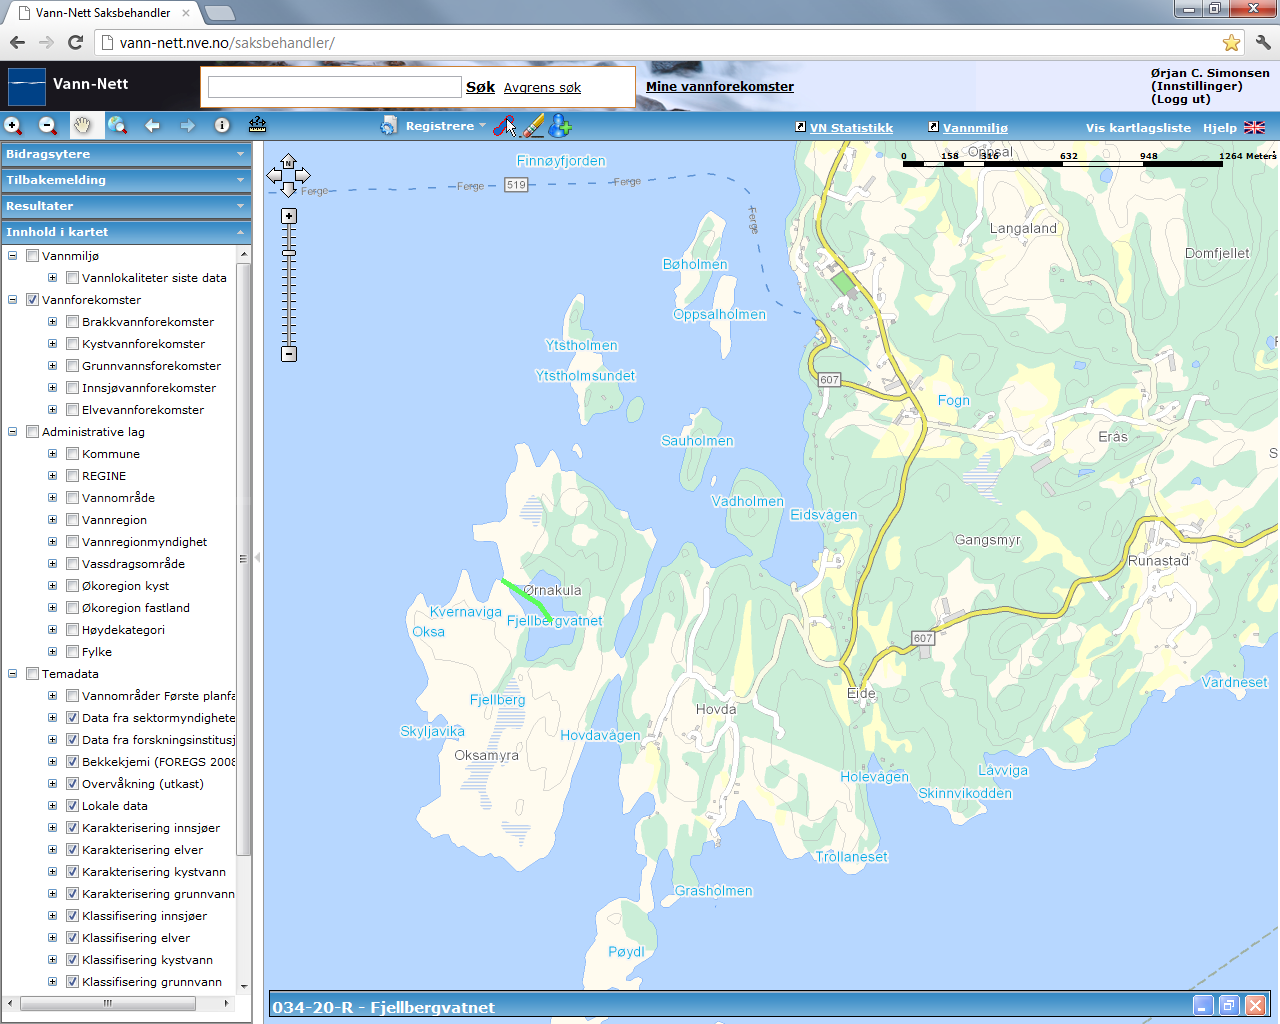Go to previous map extent arrow
The width and height of the screenshot is (1280, 1024).
point(152,126)
